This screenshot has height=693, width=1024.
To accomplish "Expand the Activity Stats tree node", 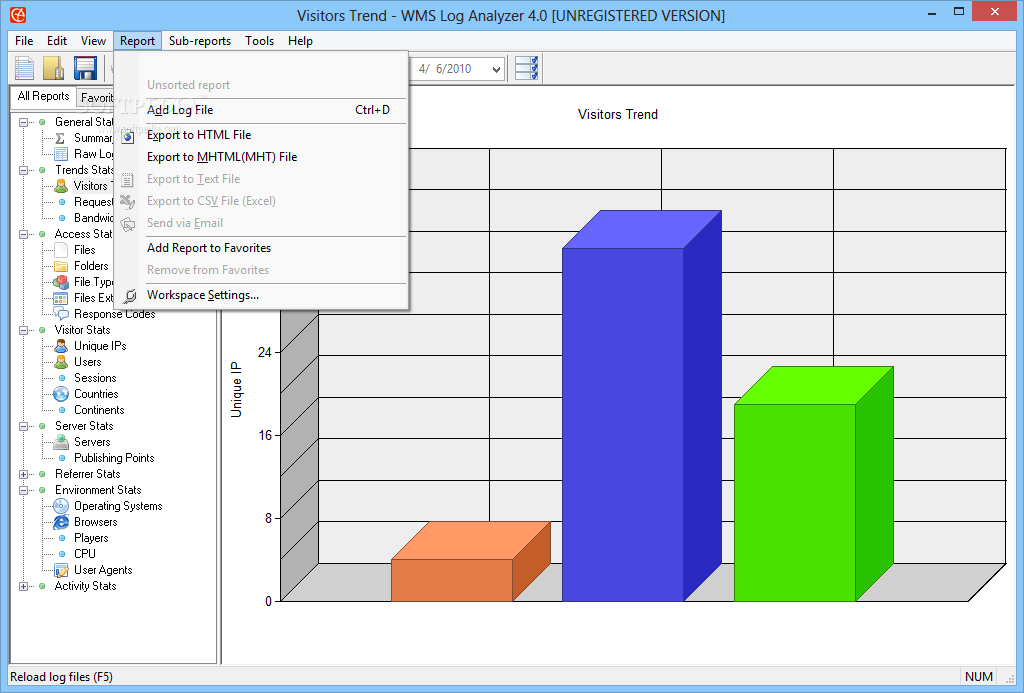I will (24, 586).
